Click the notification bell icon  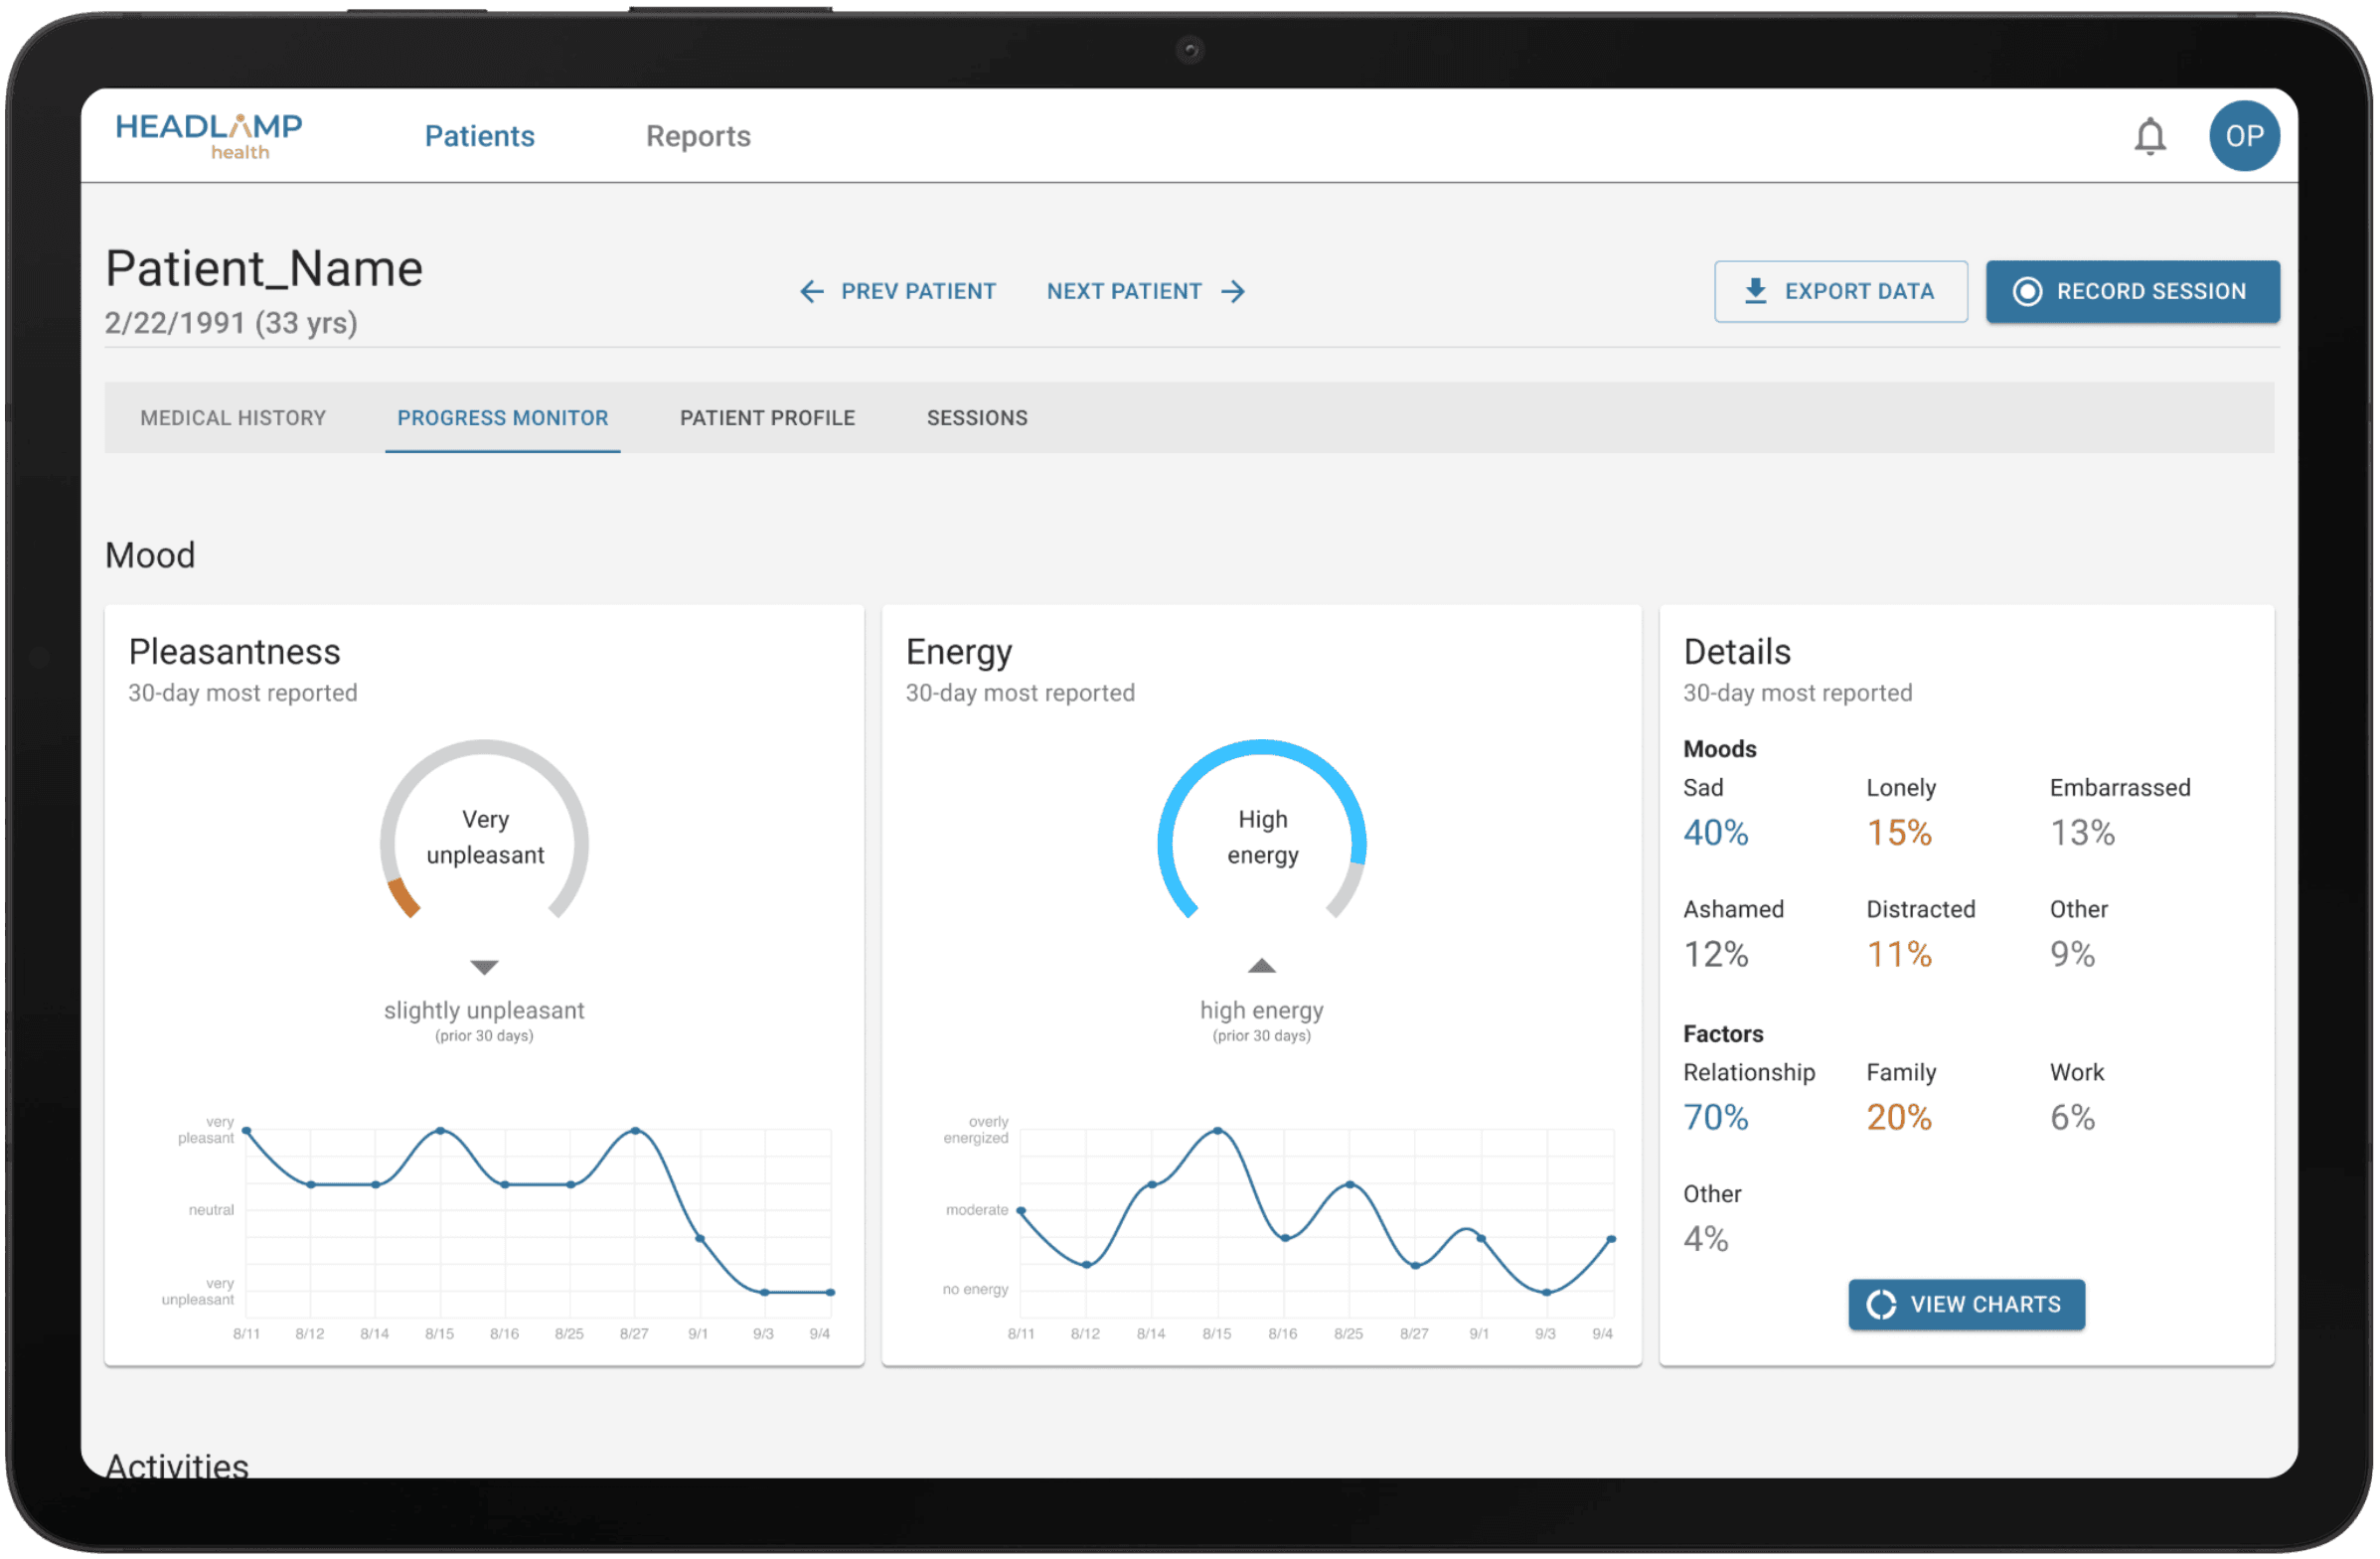click(x=2149, y=136)
